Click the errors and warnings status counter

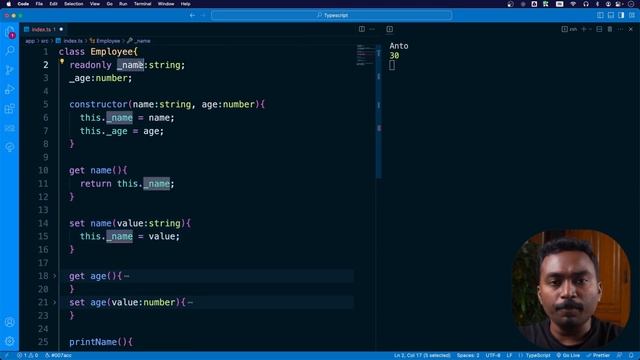[28, 356]
